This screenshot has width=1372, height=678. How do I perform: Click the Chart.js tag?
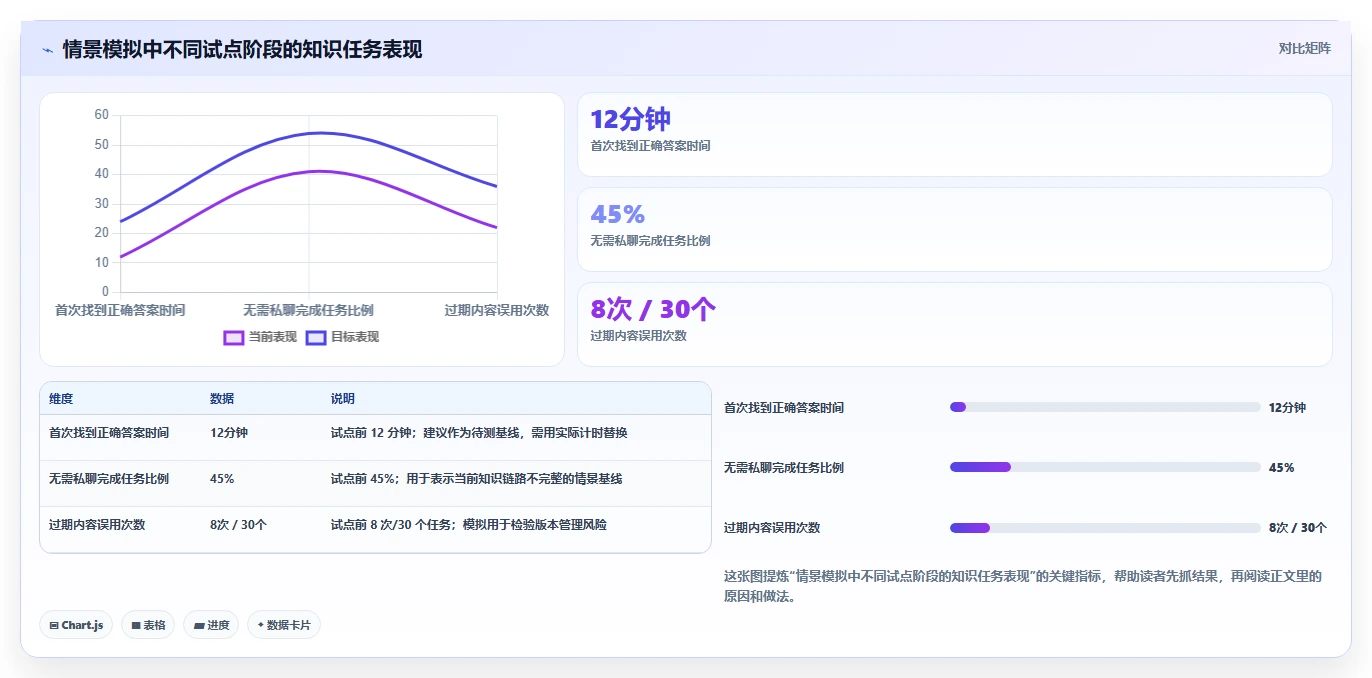tap(76, 625)
